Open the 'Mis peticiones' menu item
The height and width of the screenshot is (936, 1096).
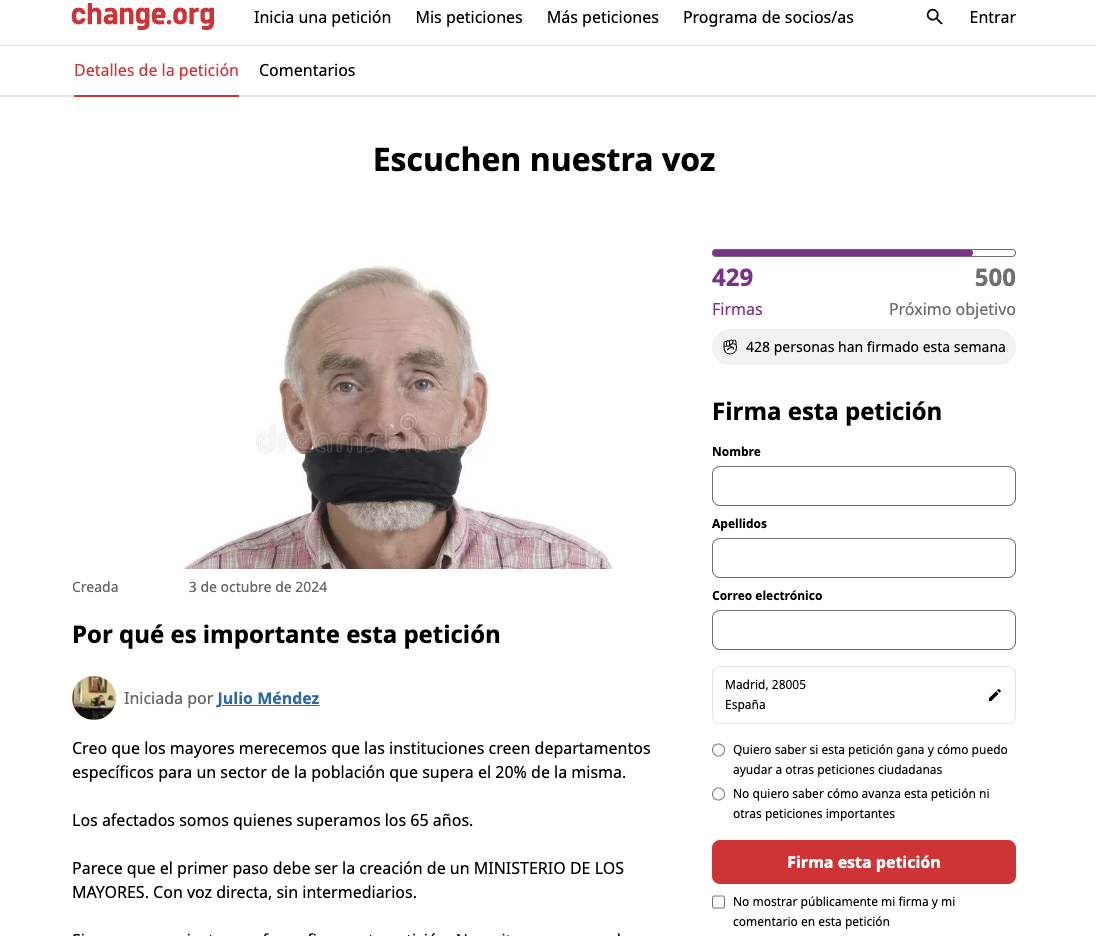pyautogui.click(x=469, y=17)
